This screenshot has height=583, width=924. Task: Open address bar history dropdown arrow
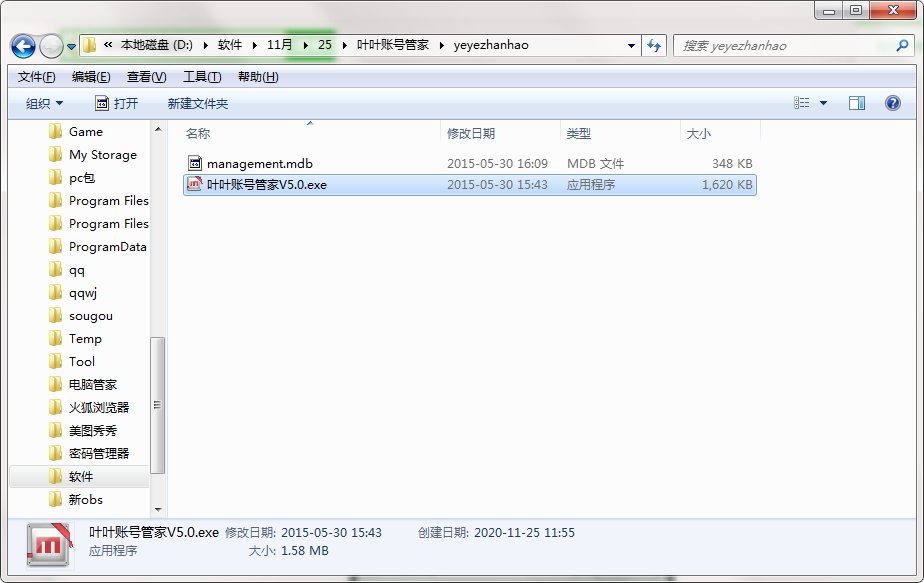click(631, 45)
